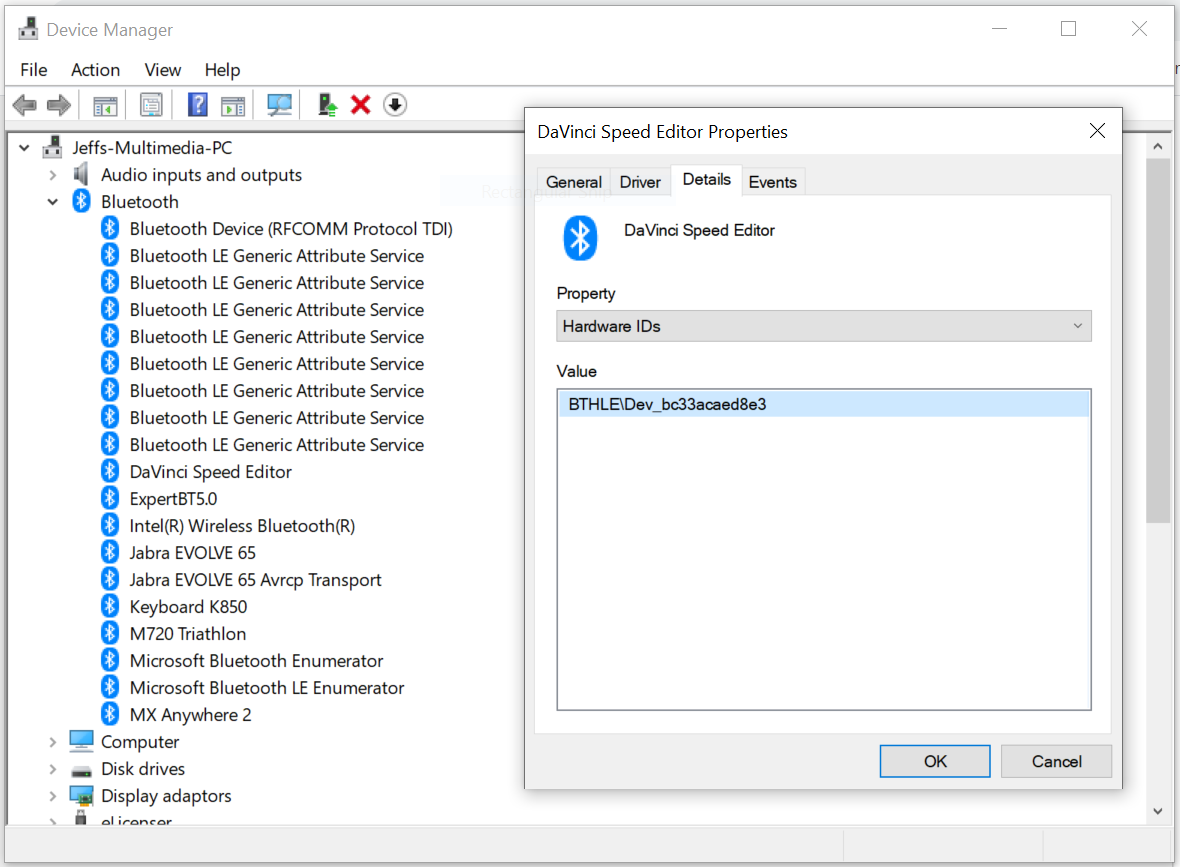The image size is (1180, 867).
Task: Click the Audio inputs and outputs speaker icon
Action: pos(81,174)
